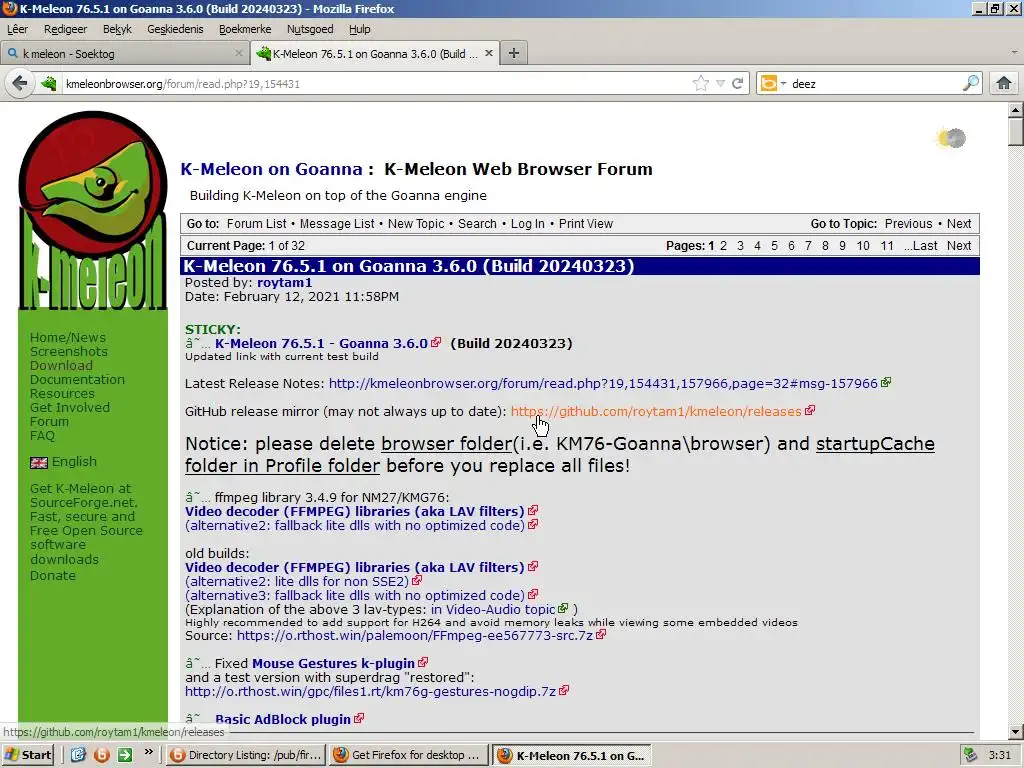1024x768 pixels.
Task: Open poster profile roytam1
Action: pos(284,283)
